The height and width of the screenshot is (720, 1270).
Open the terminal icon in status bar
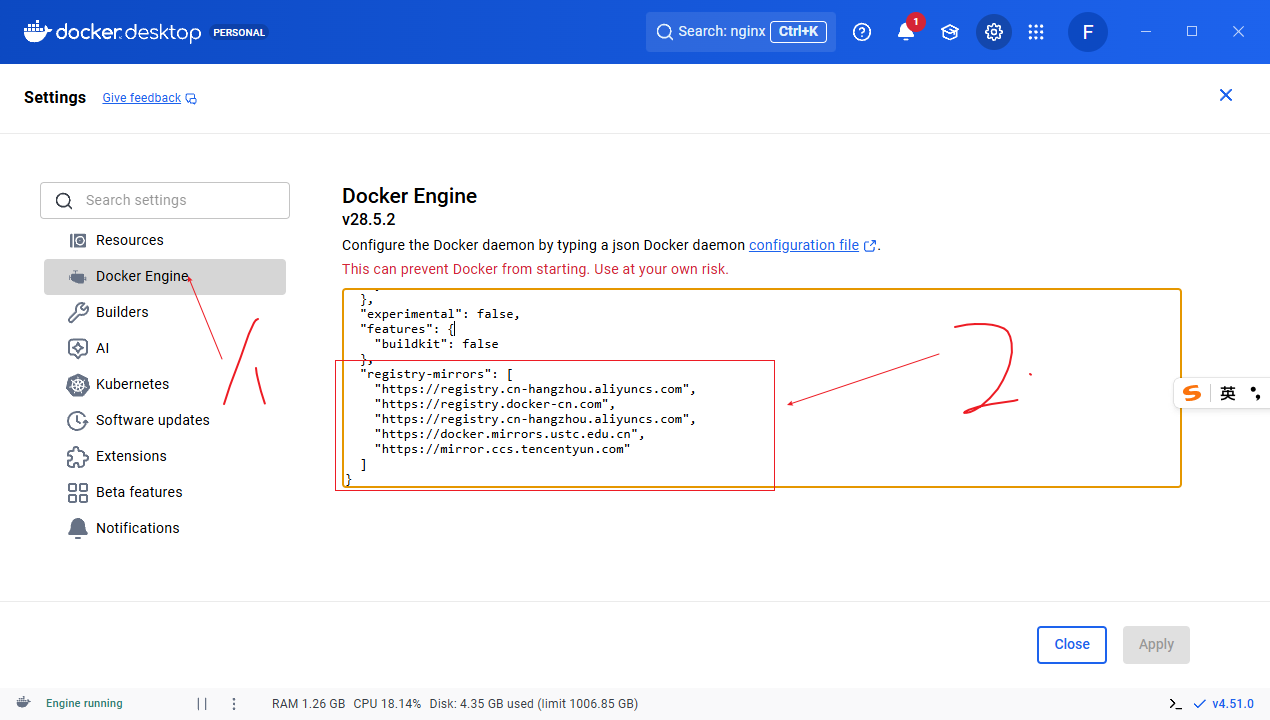pyautogui.click(x=1176, y=703)
